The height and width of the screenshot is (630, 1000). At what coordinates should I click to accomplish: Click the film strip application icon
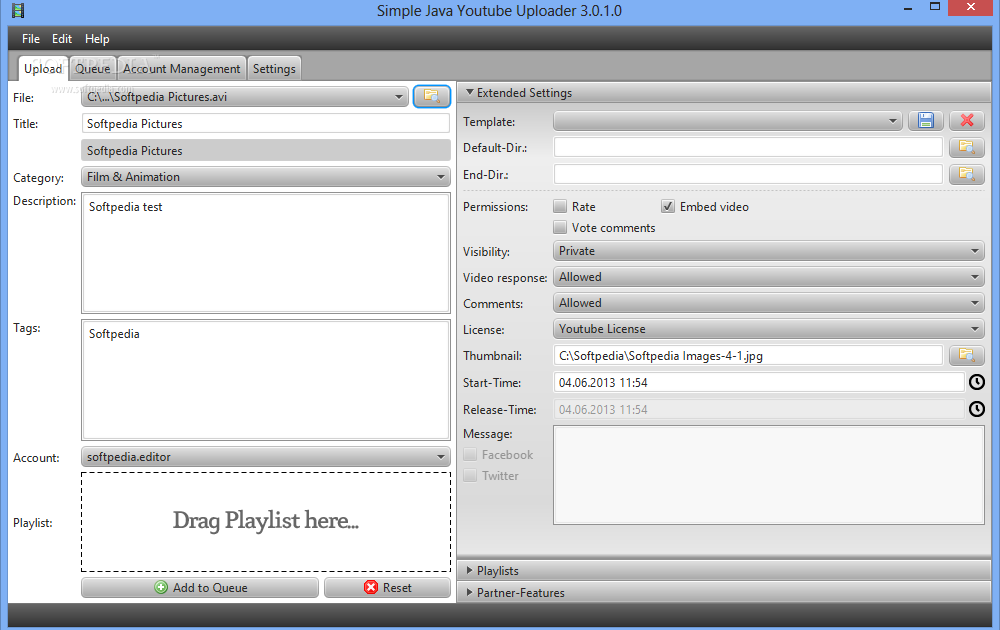(18, 10)
